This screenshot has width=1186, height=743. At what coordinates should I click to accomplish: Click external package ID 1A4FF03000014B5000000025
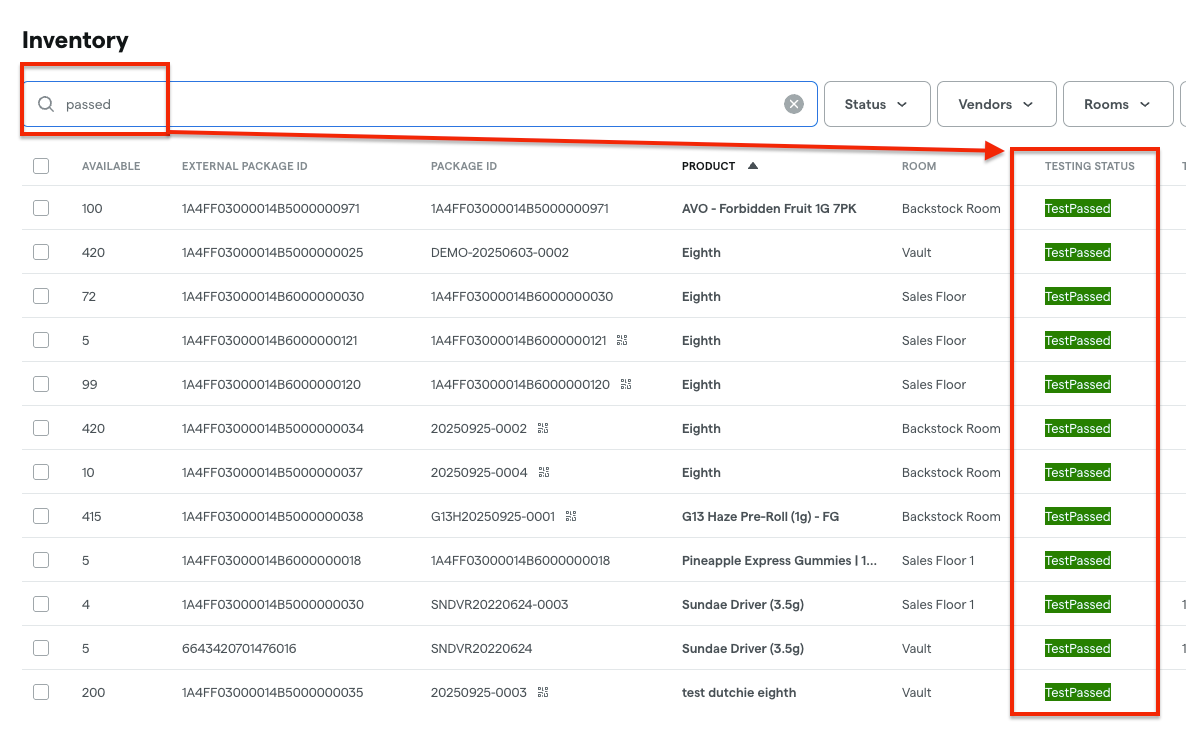coord(272,252)
